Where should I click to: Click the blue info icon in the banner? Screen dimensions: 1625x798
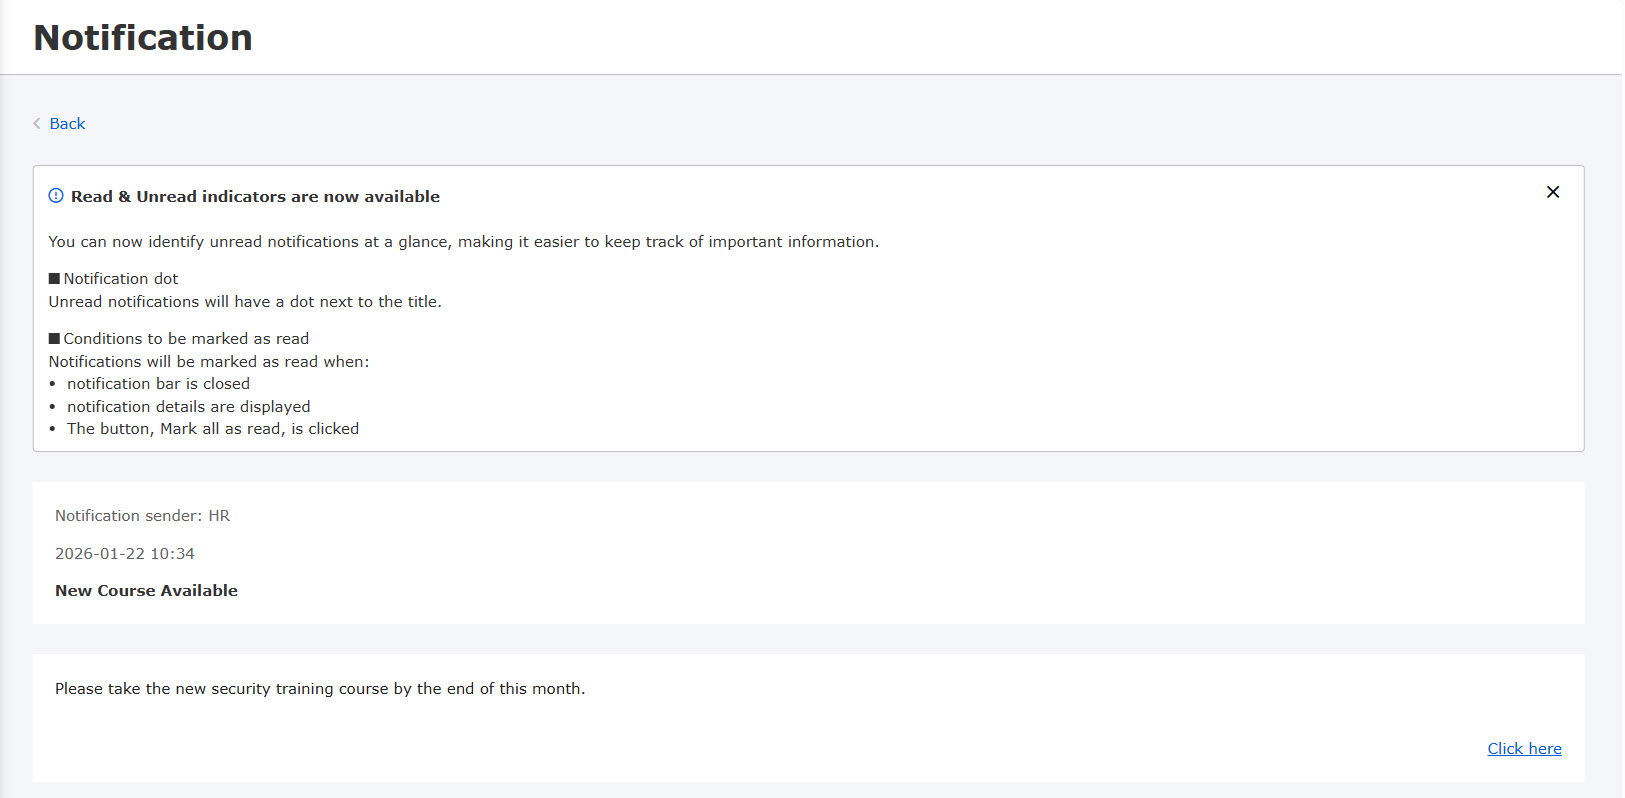pyautogui.click(x=56, y=196)
